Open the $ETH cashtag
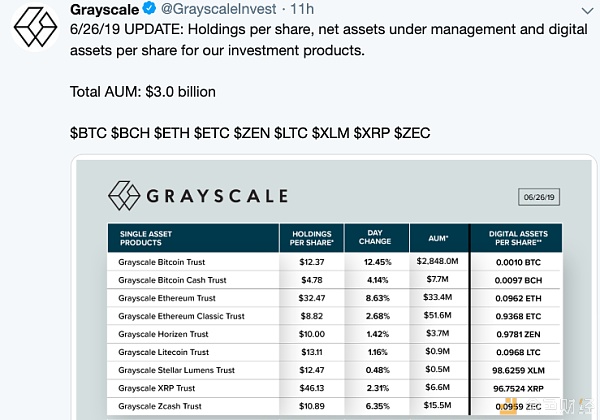This screenshot has height=420, width=600. coord(172,133)
